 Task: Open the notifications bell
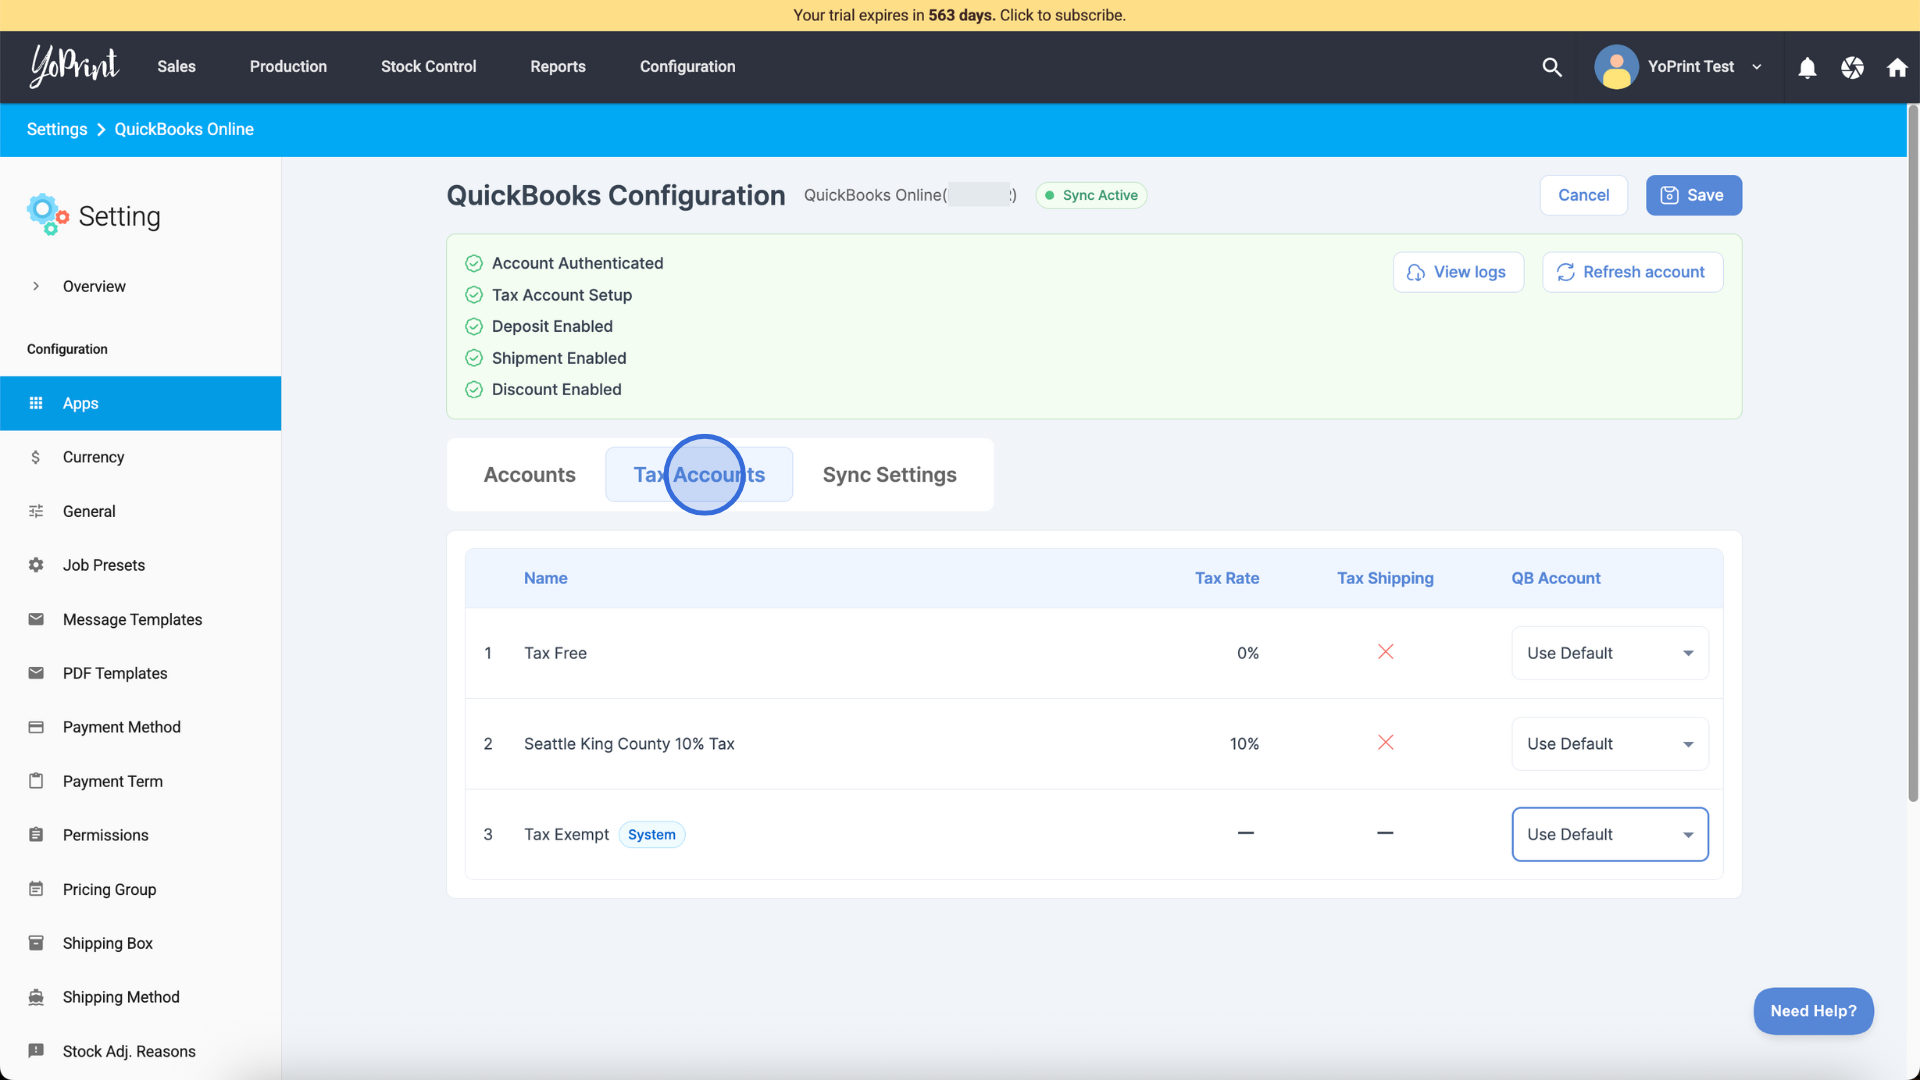pyautogui.click(x=1807, y=67)
